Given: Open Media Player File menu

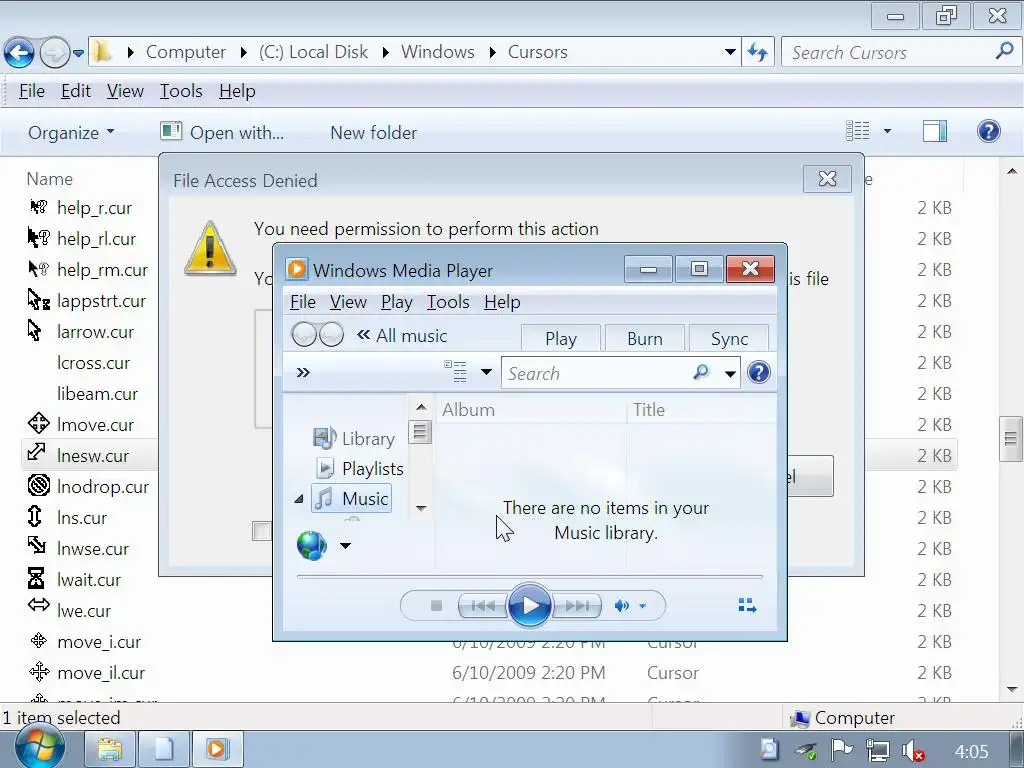Looking at the screenshot, I should (x=302, y=302).
